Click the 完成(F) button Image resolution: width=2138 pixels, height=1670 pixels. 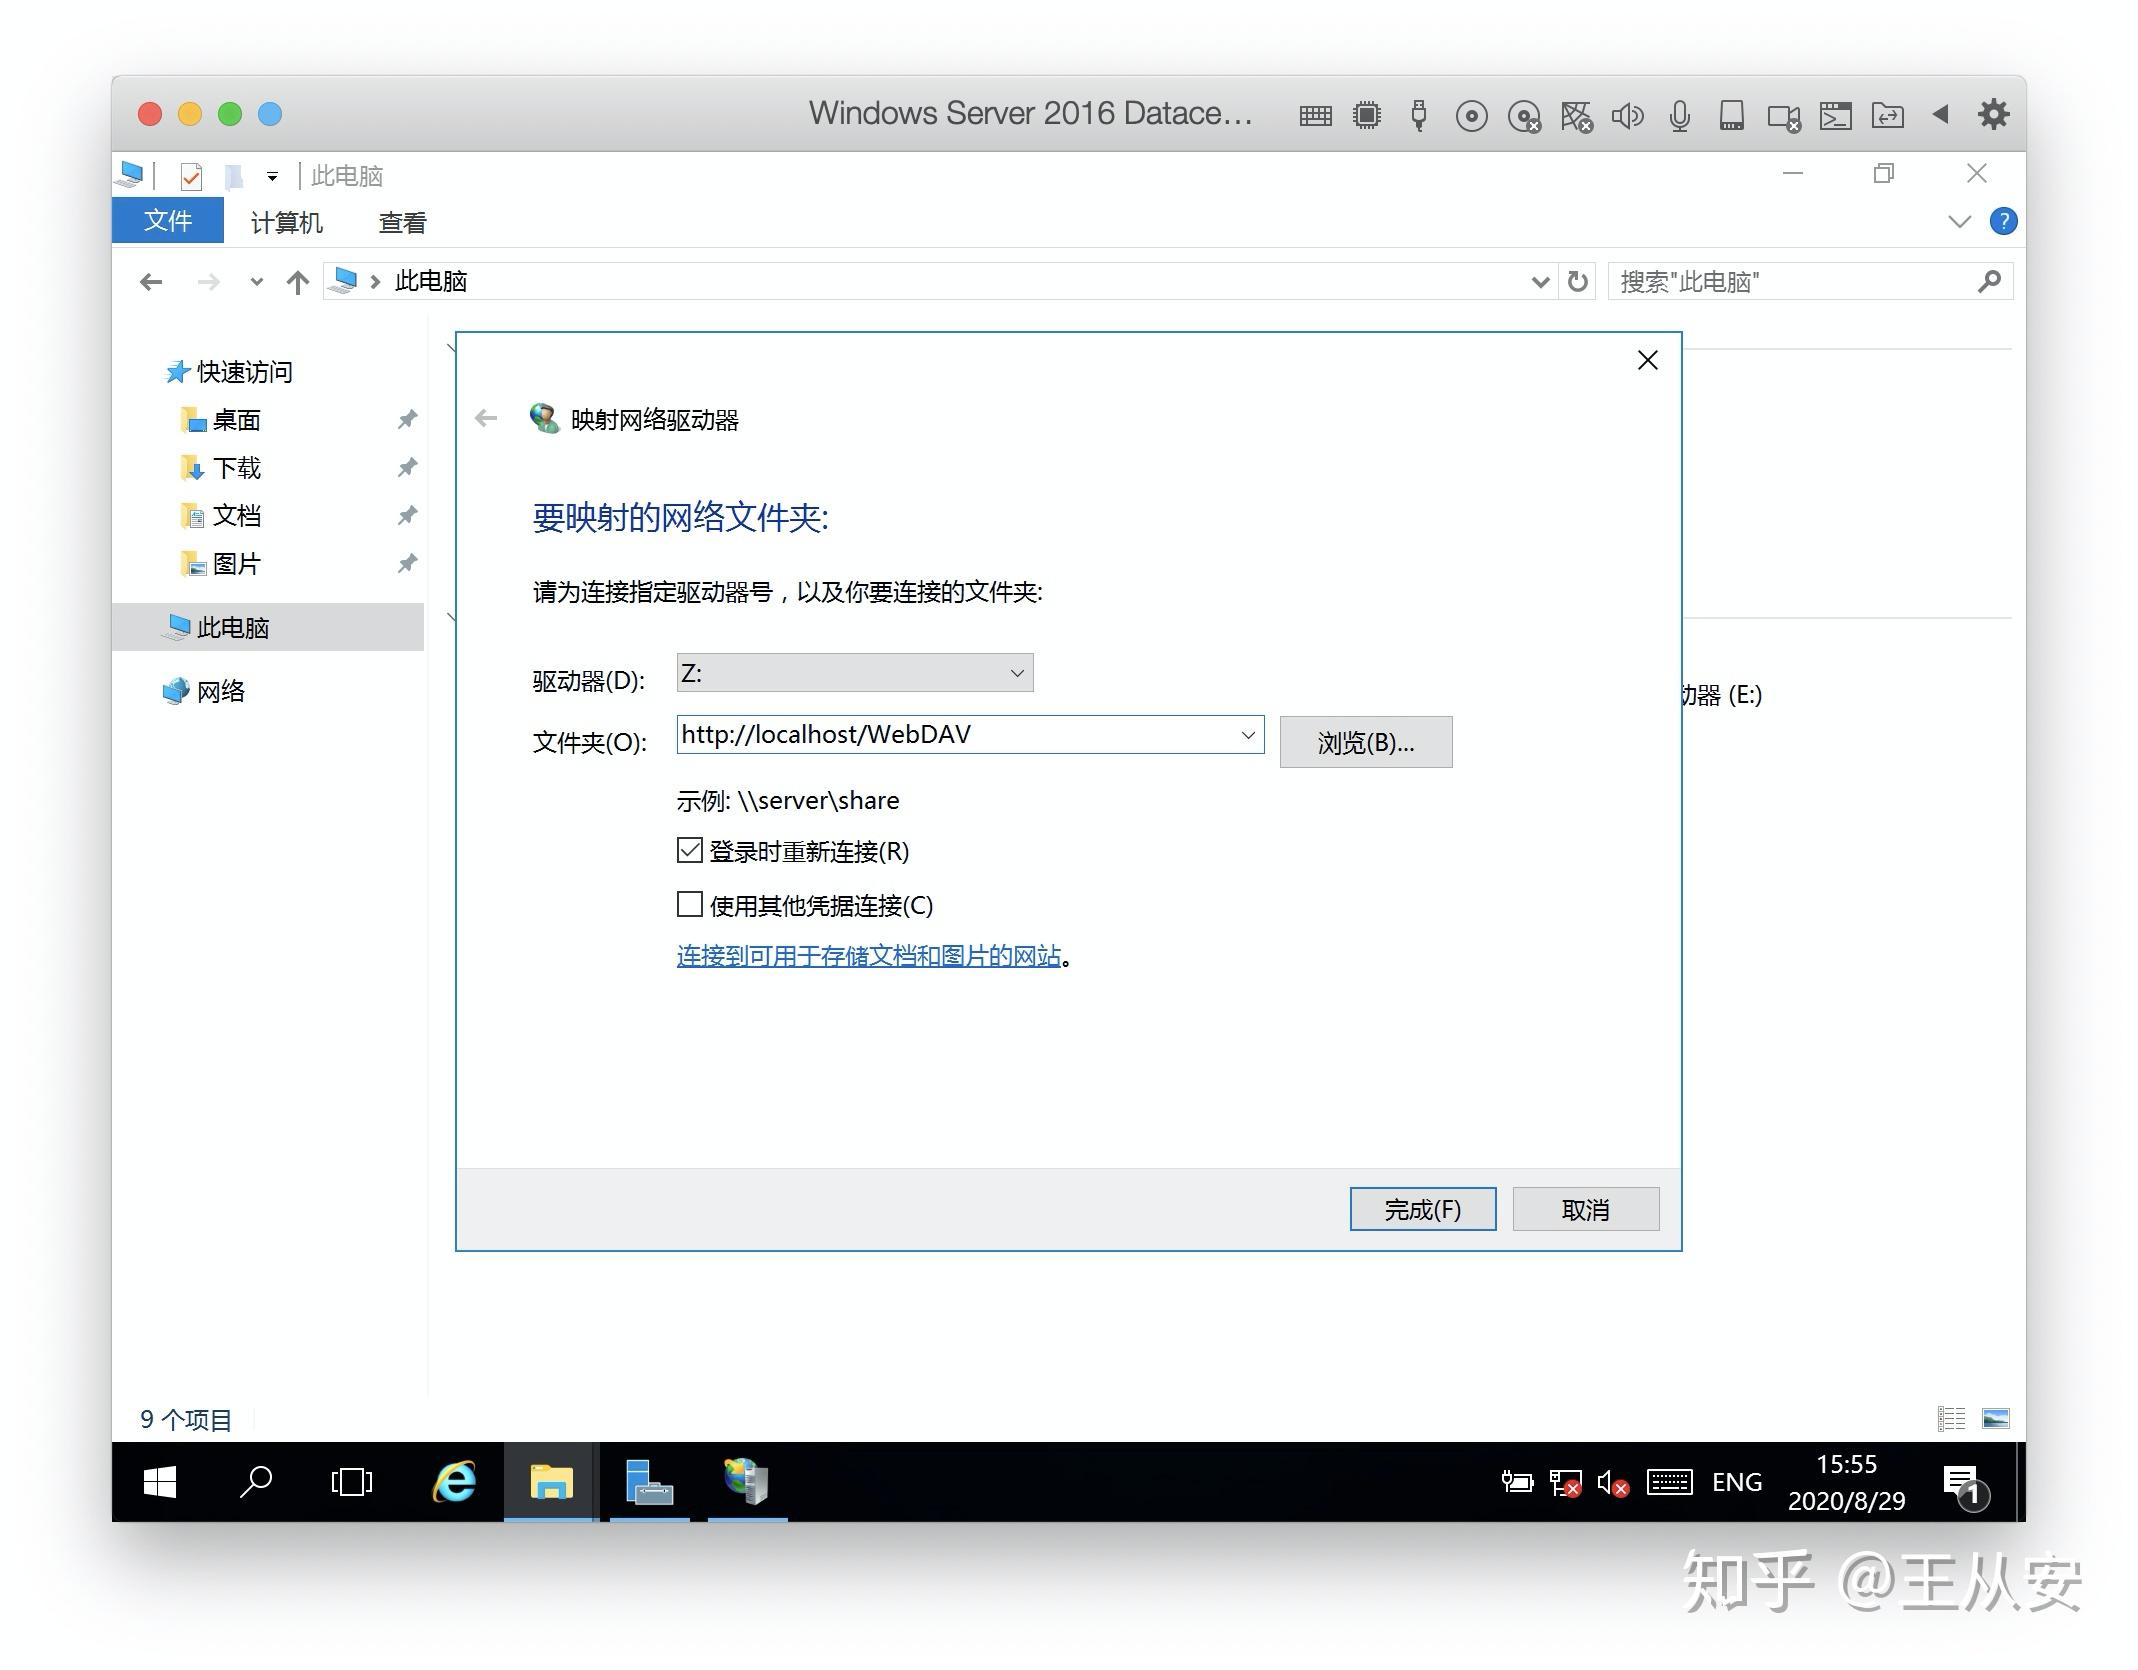pyautogui.click(x=1422, y=1208)
